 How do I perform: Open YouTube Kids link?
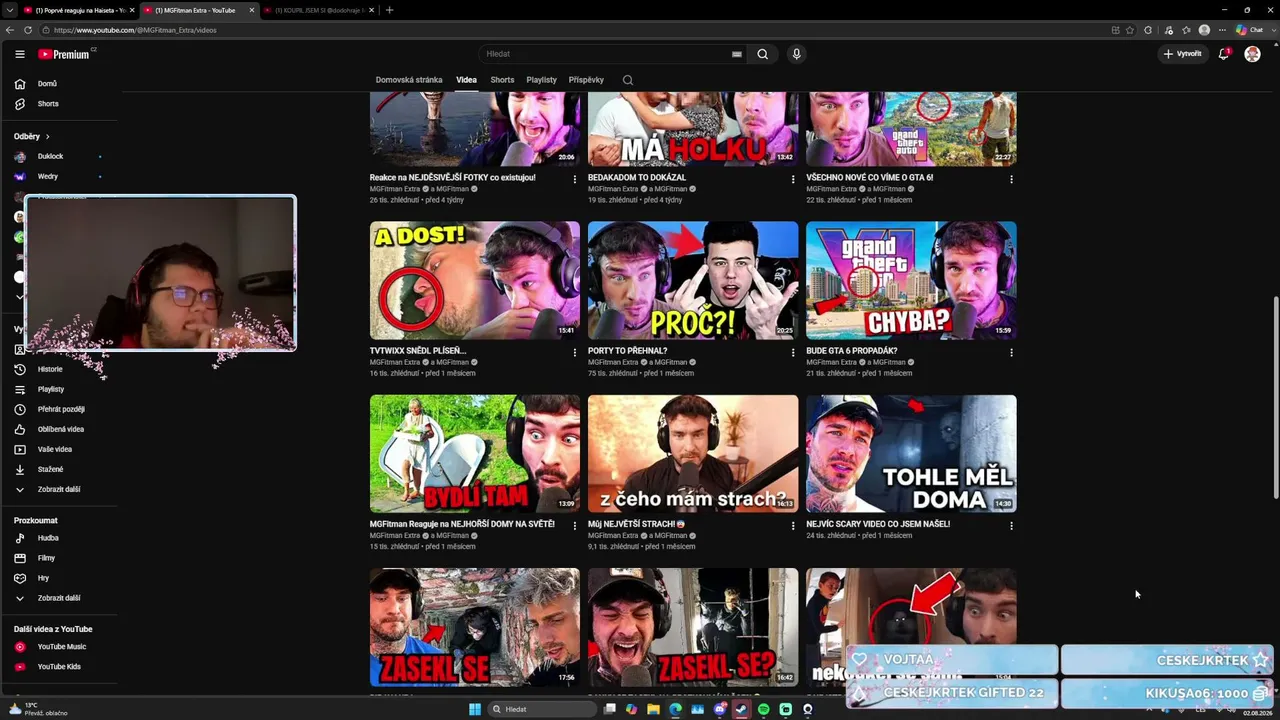pos(59,666)
